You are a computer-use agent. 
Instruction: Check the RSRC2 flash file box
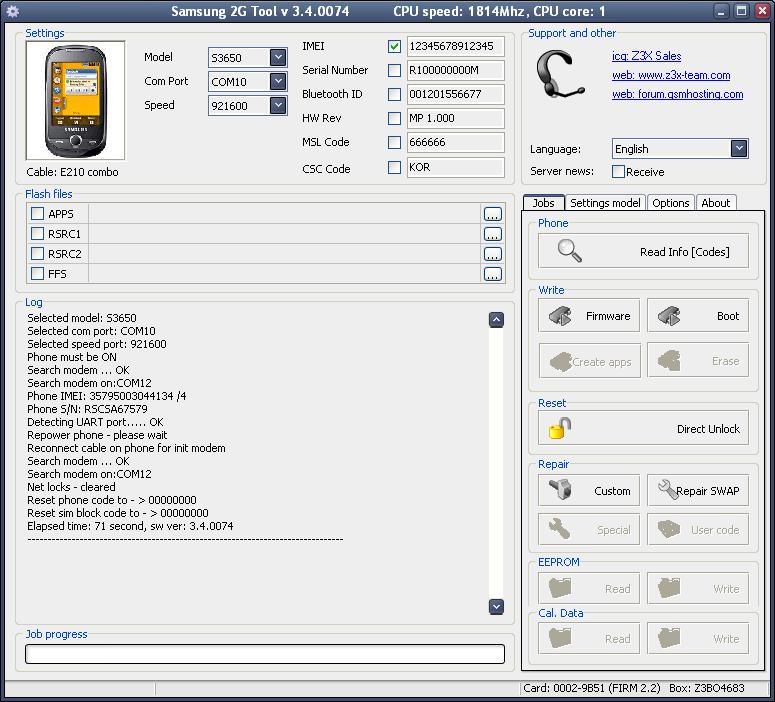(38, 254)
